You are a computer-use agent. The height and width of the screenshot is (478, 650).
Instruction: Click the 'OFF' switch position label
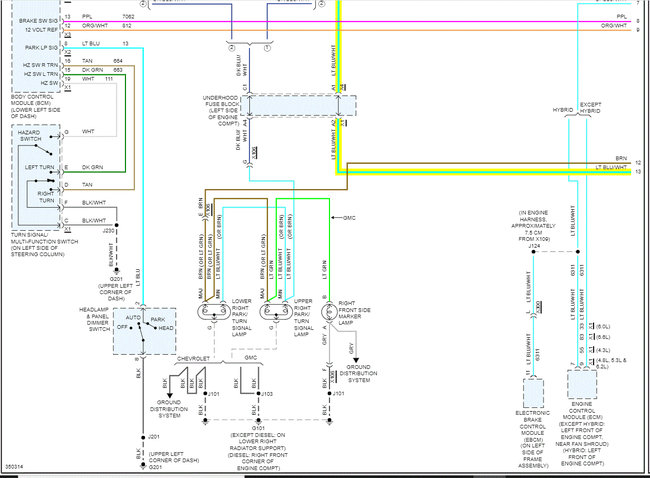(x=122, y=327)
